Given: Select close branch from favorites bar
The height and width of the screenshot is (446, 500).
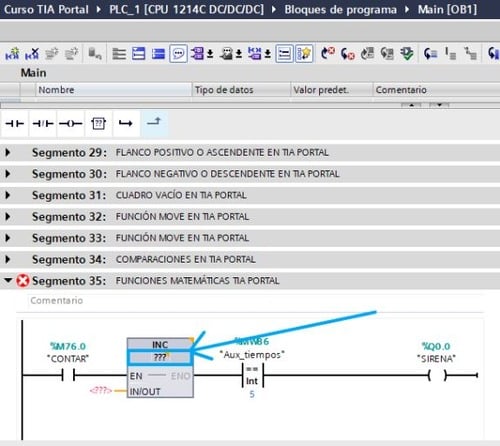Looking at the screenshot, I should [x=154, y=123].
